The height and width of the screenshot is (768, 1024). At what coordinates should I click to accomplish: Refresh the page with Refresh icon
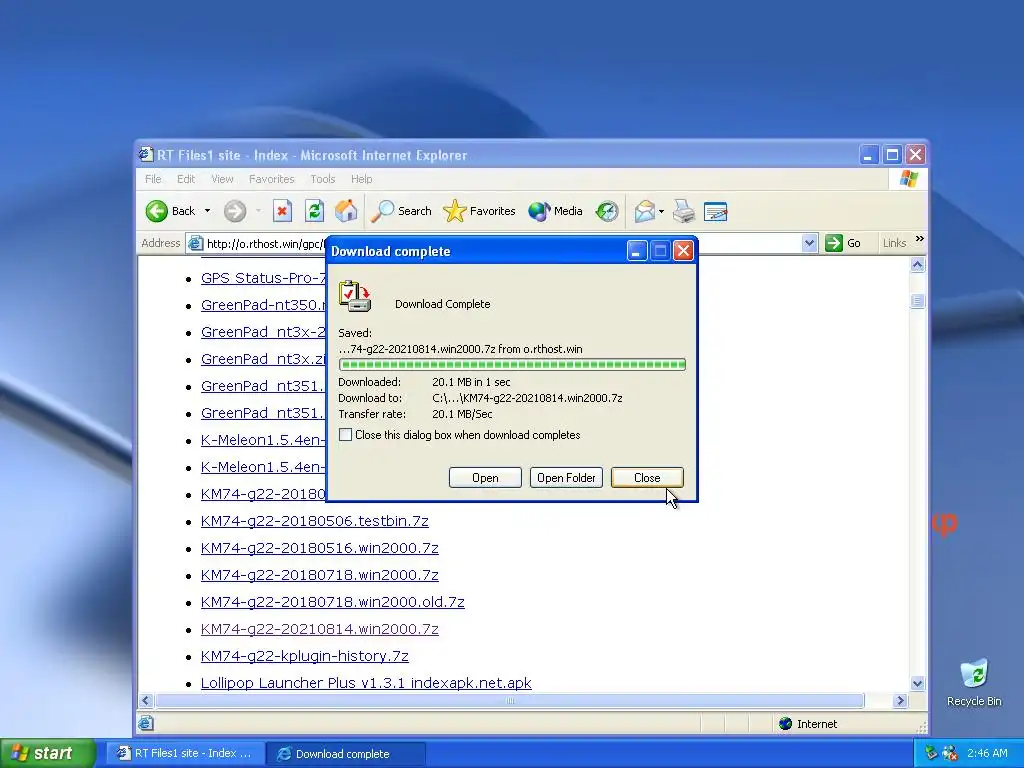tap(314, 211)
